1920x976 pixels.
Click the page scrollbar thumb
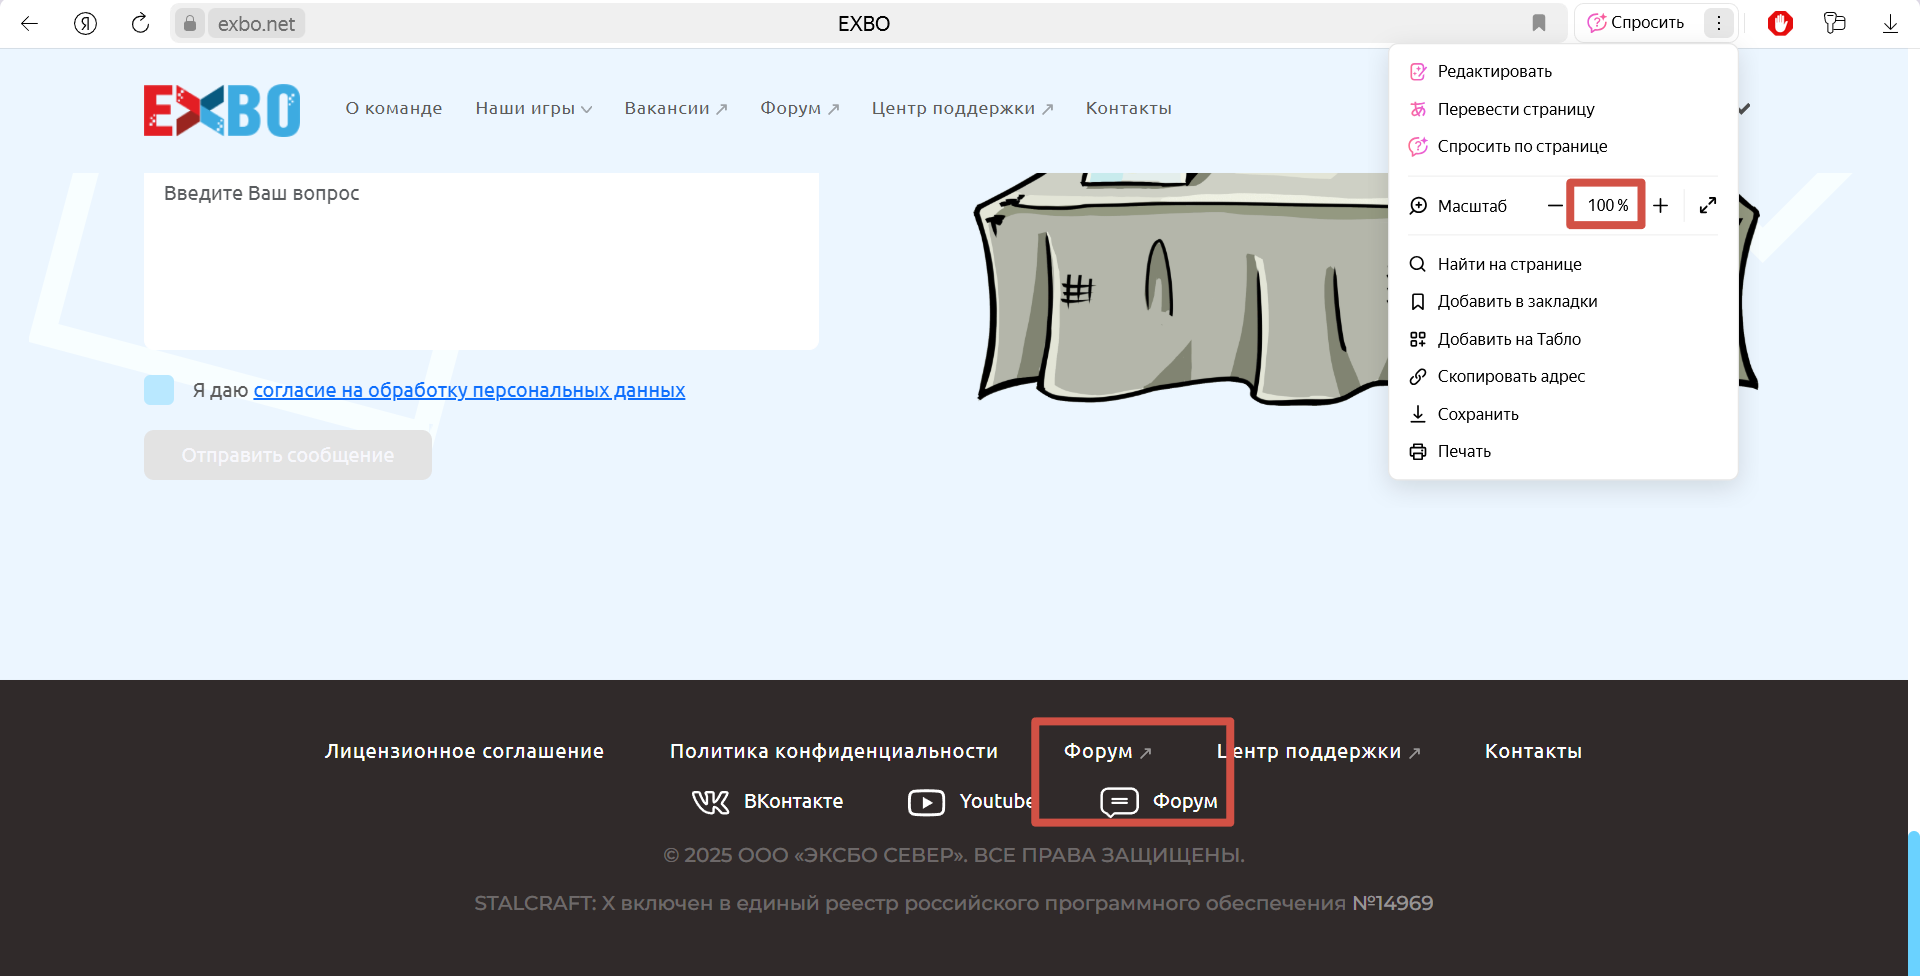(1914, 903)
